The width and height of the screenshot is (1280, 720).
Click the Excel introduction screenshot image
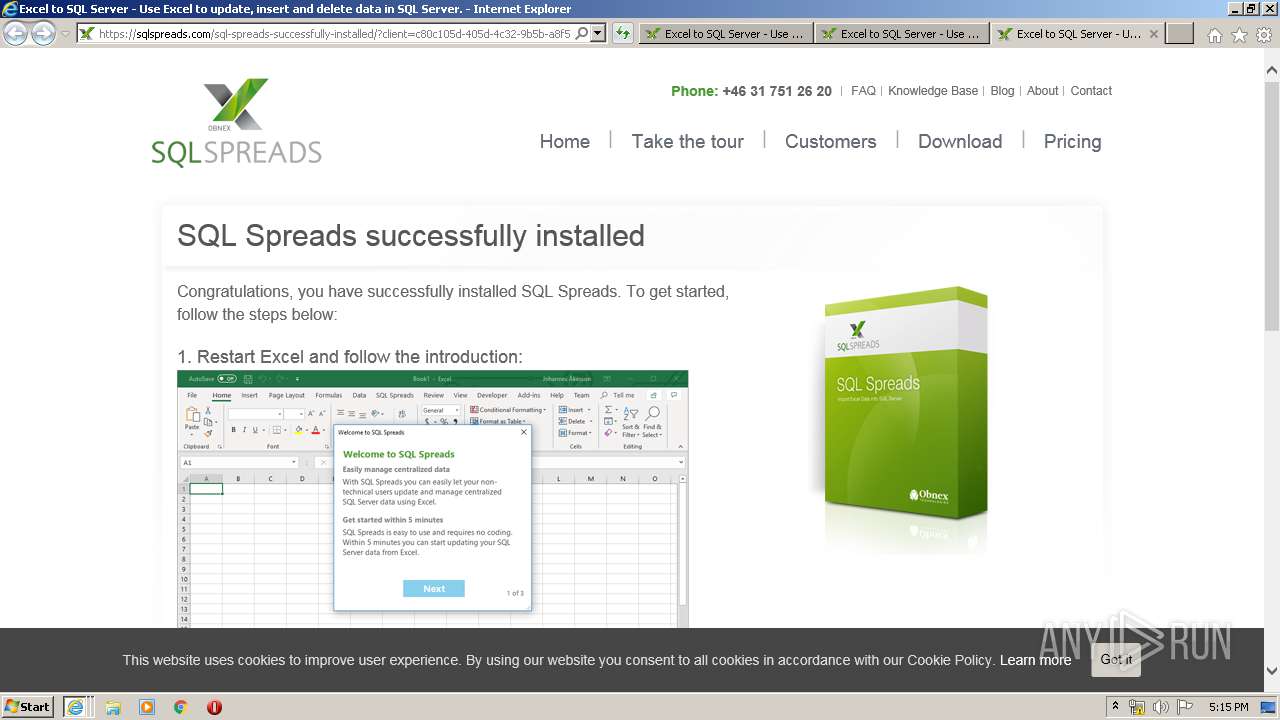point(433,499)
